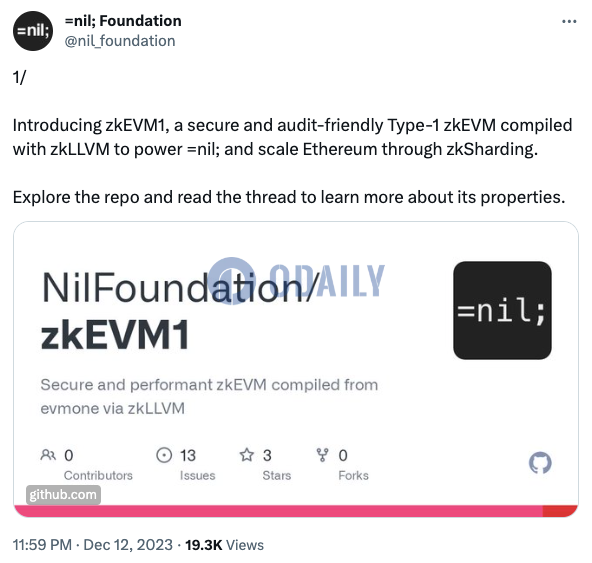Click the =nil; Foundation profile avatar
Viewport: 592px width, 563px height.
[x=33, y=31]
